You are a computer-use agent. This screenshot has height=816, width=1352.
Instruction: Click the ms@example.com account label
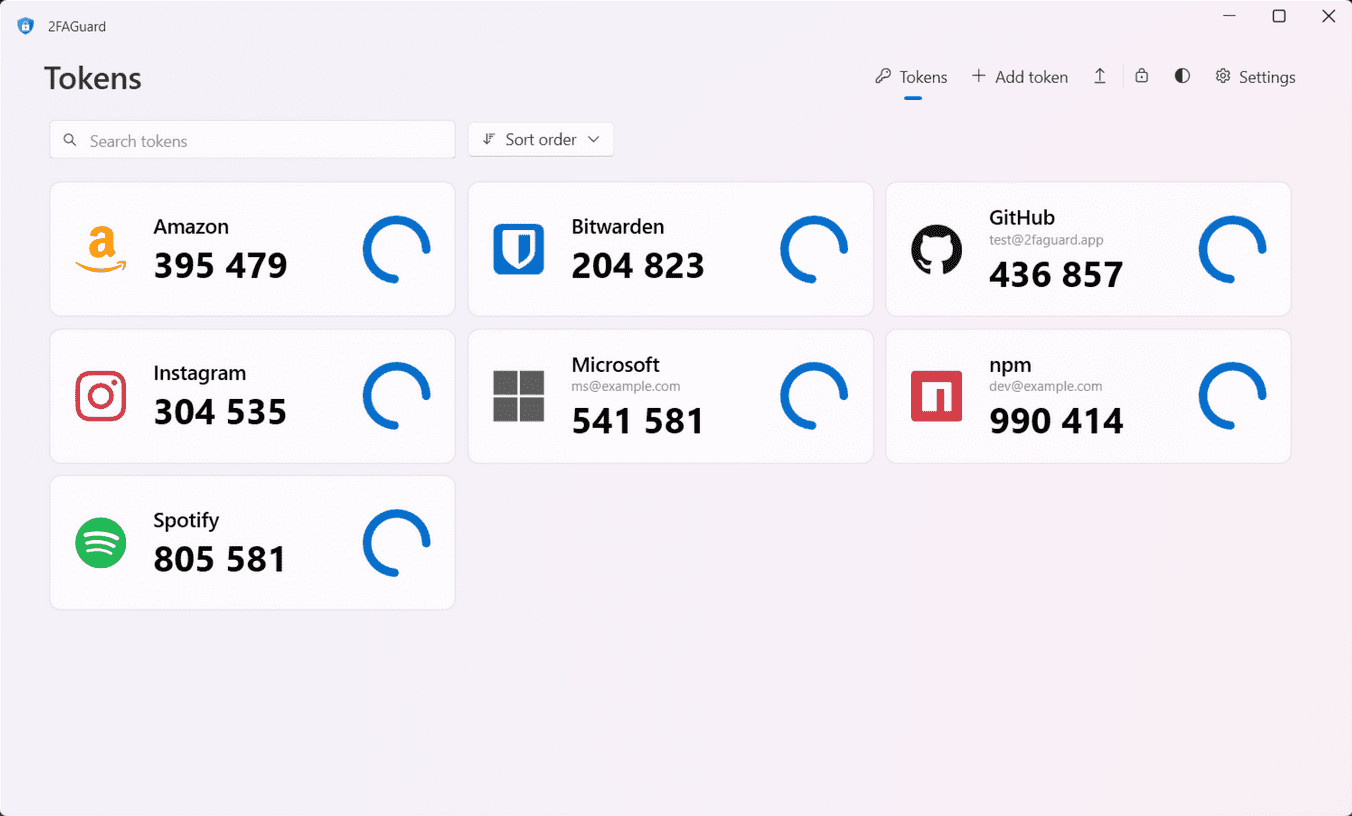(x=626, y=386)
